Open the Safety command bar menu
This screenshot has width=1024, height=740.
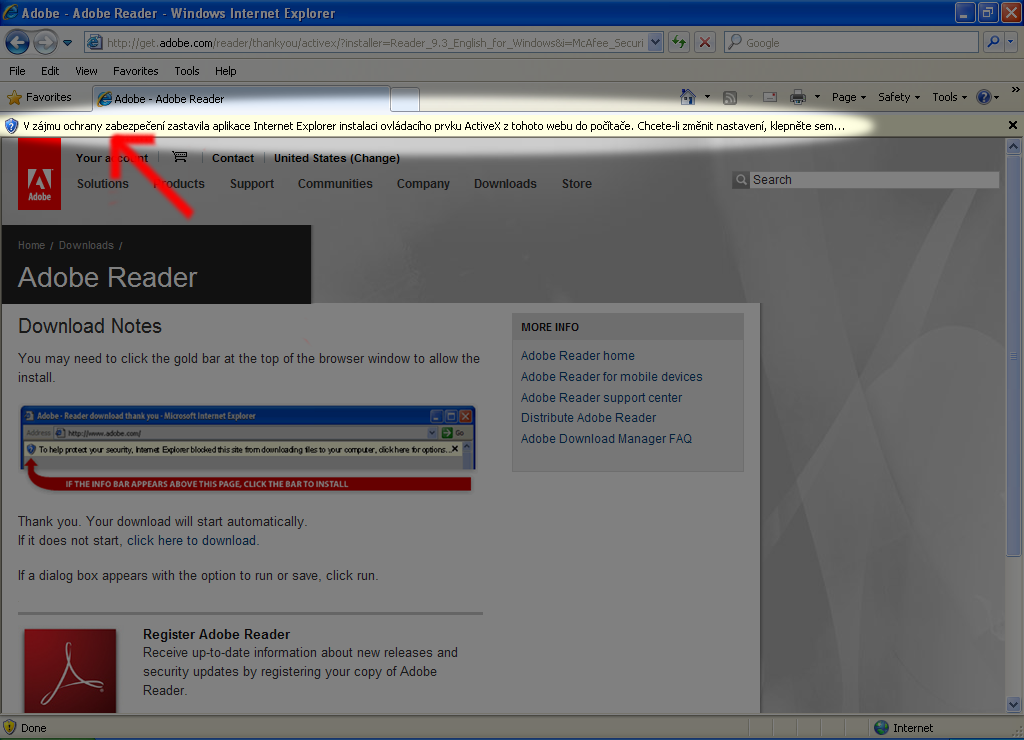pos(899,97)
